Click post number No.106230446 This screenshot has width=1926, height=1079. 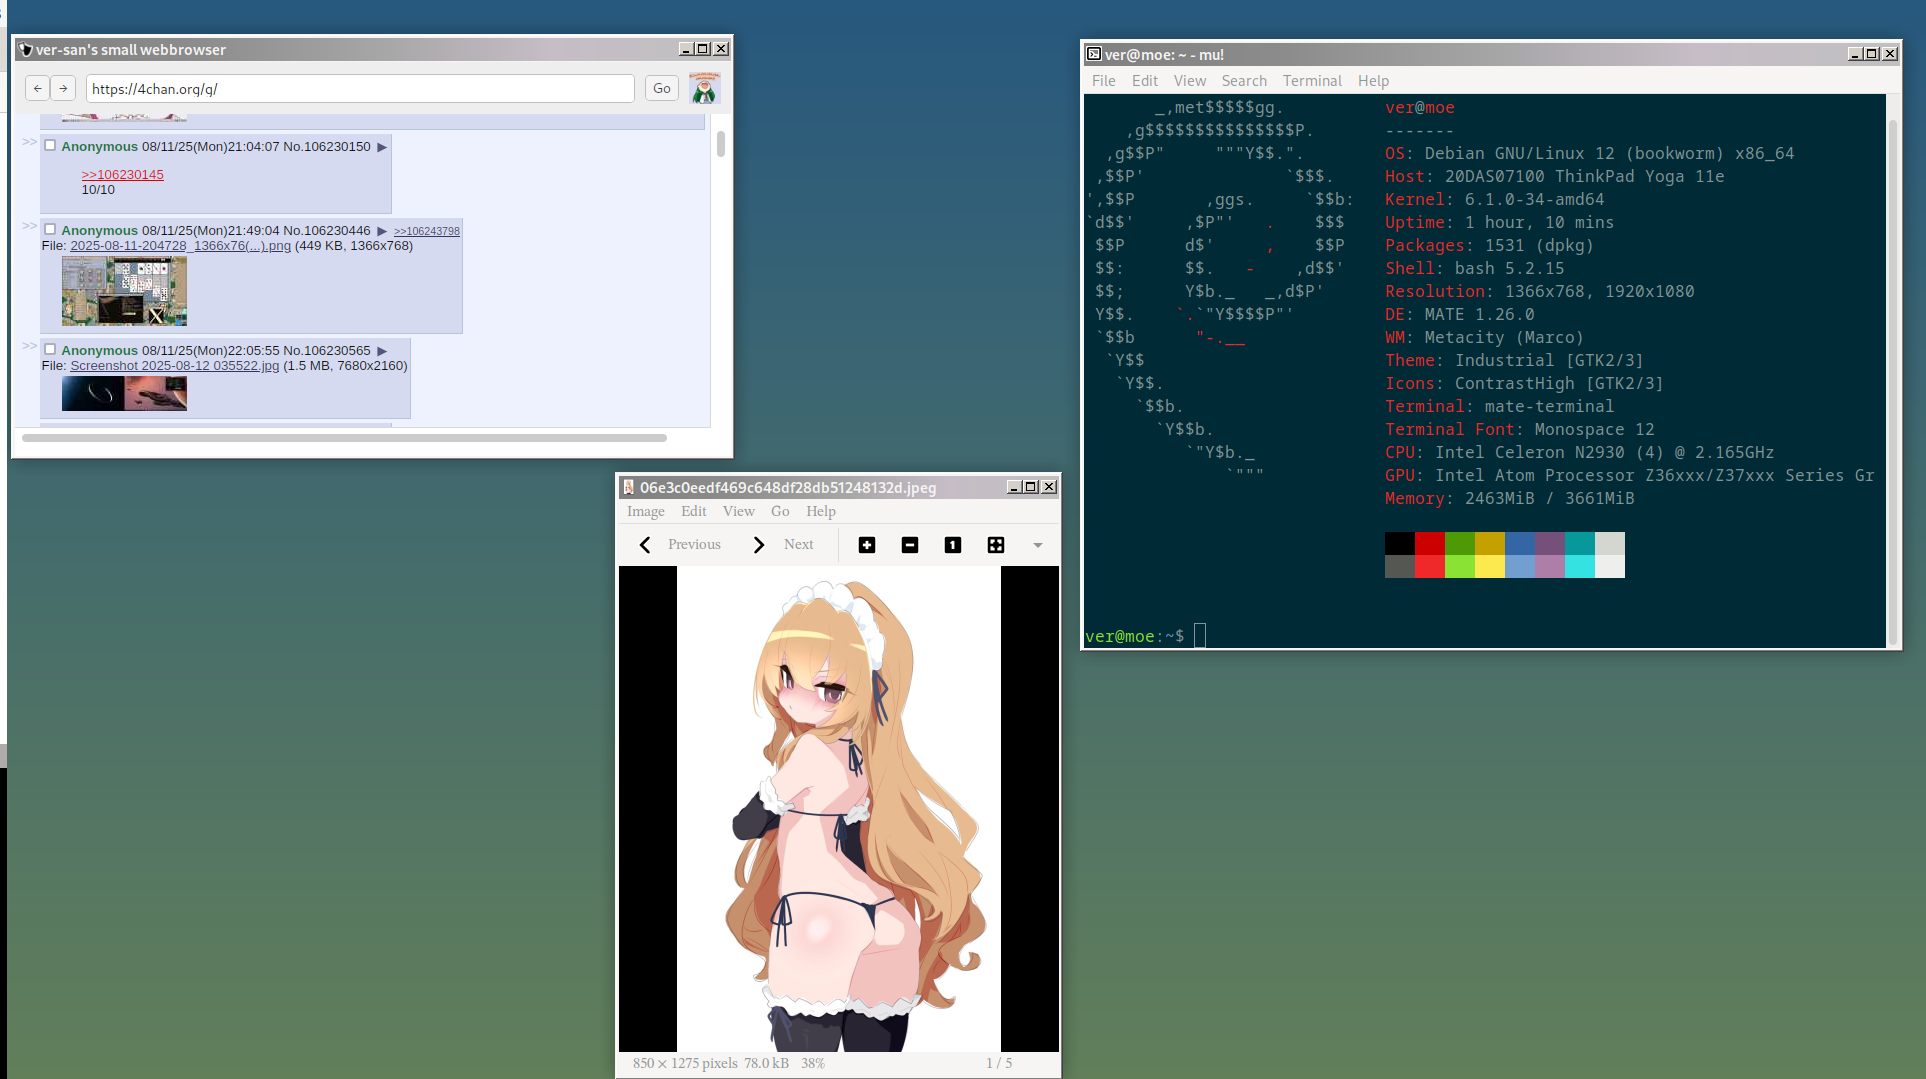(x=327, y=230)
